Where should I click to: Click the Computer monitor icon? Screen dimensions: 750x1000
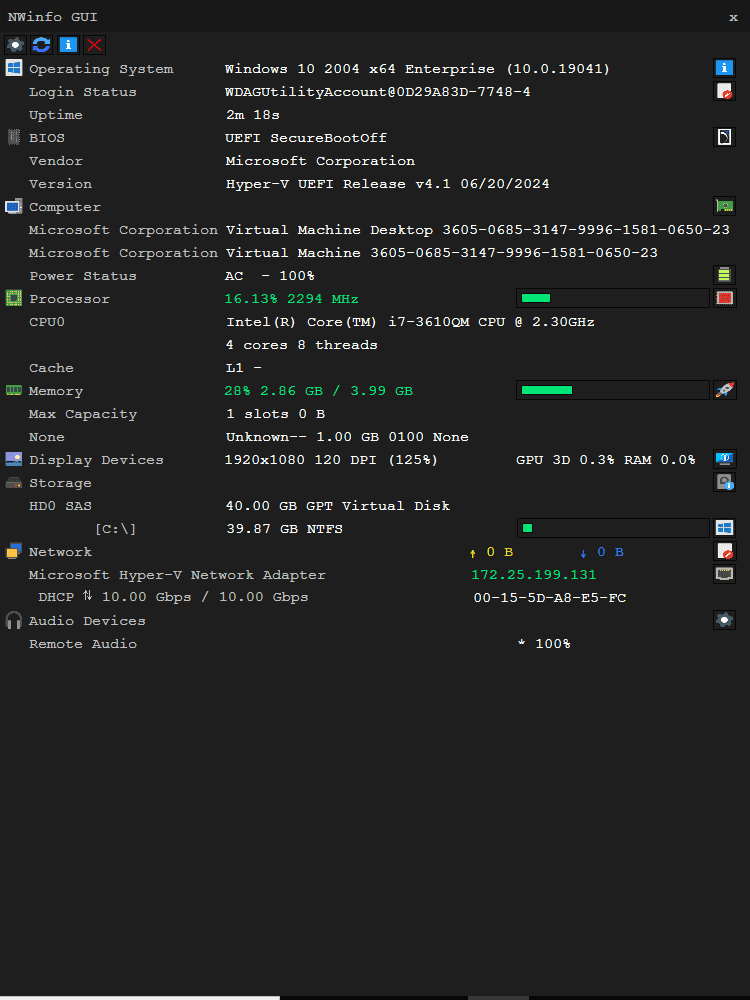coord(14,207)
